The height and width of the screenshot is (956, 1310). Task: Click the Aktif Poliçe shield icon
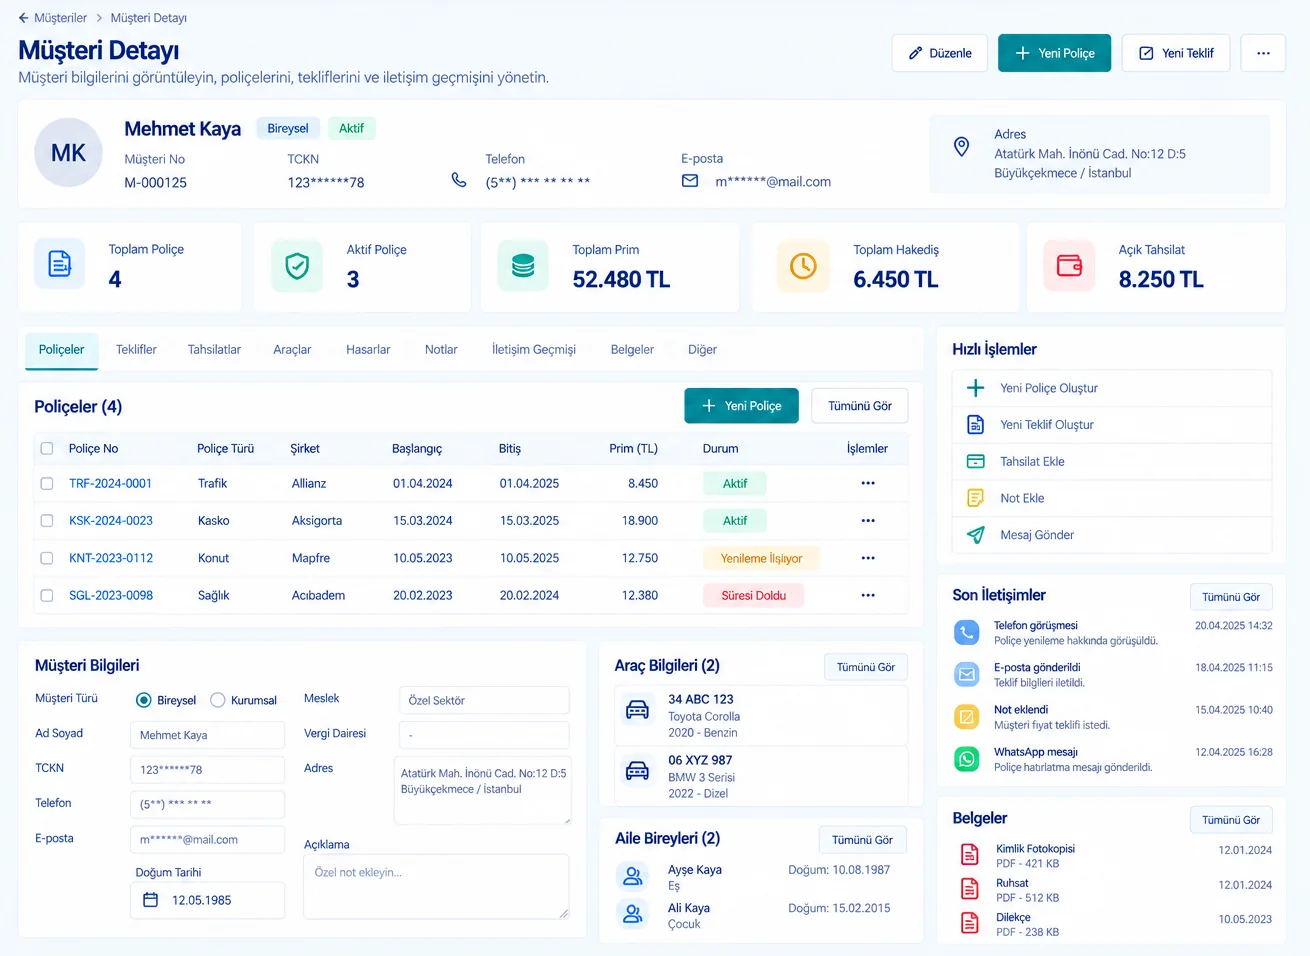click(297, 266)
